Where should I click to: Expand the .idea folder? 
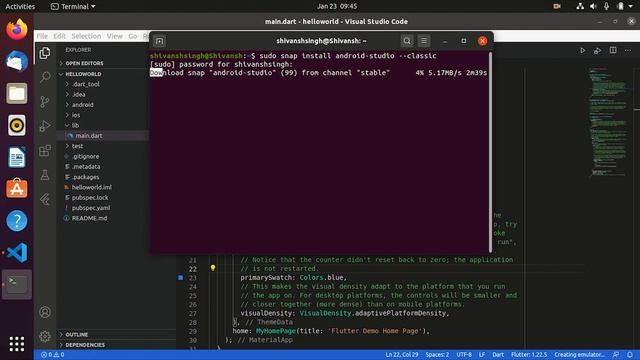79,94
